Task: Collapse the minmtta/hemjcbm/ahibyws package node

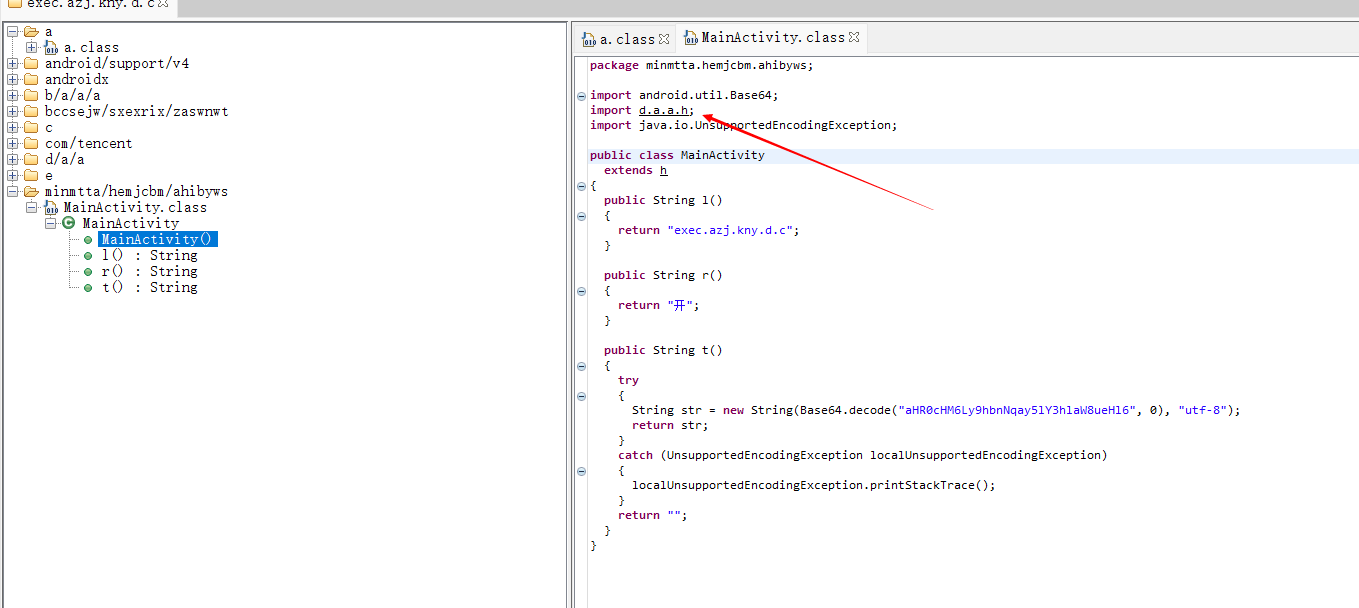Action: point(13,191)
